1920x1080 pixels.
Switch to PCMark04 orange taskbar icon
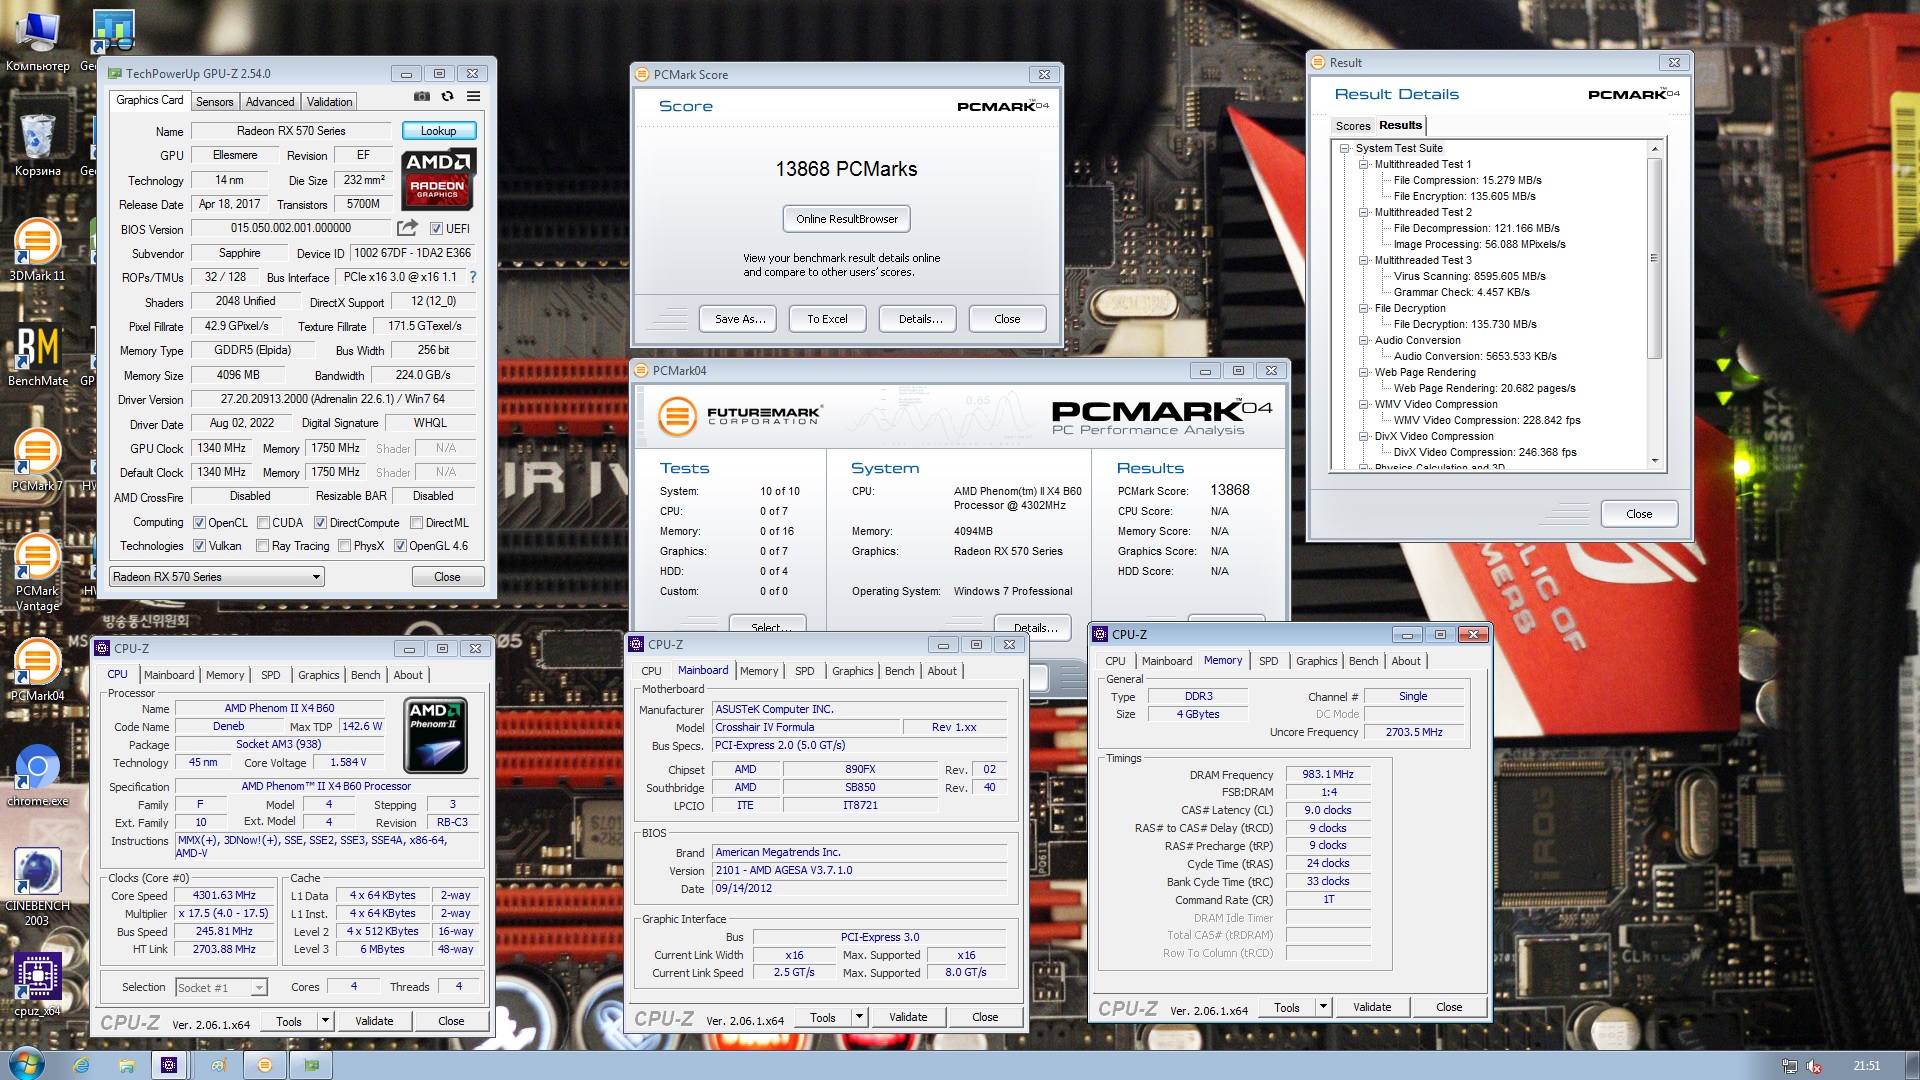tap(265, 1065)
